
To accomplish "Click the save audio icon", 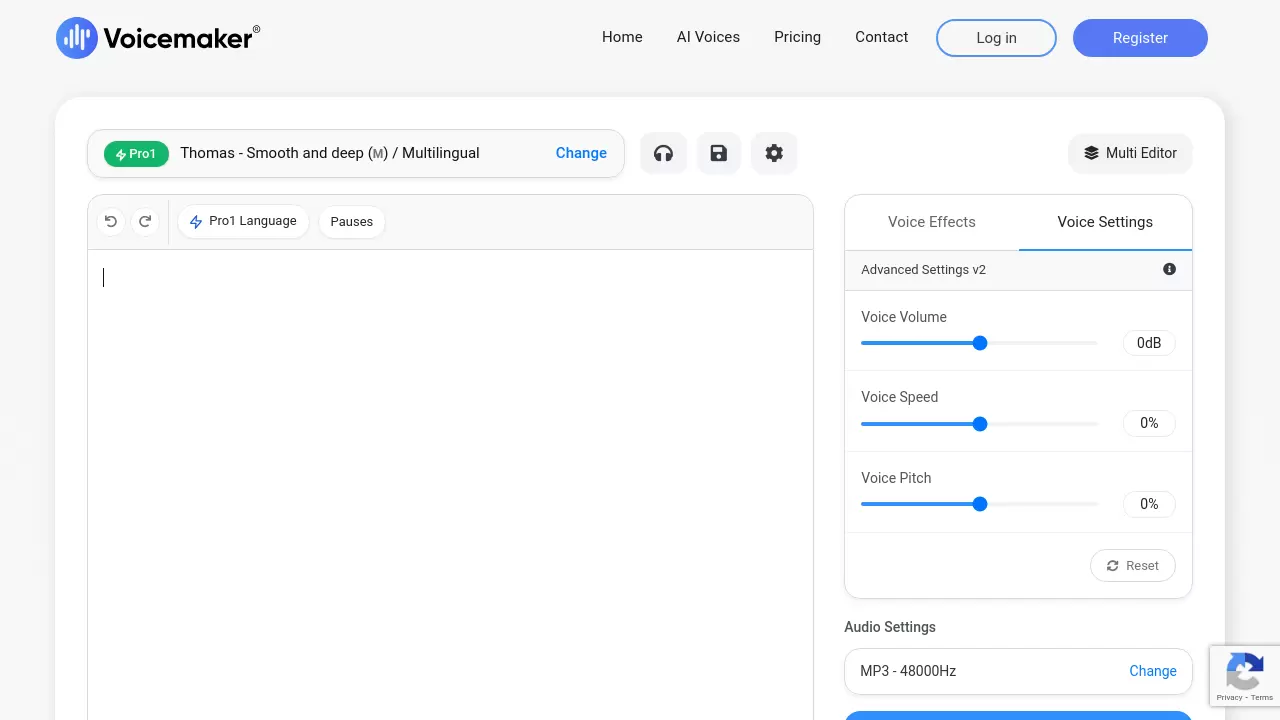I will click(x=719, y=153).
